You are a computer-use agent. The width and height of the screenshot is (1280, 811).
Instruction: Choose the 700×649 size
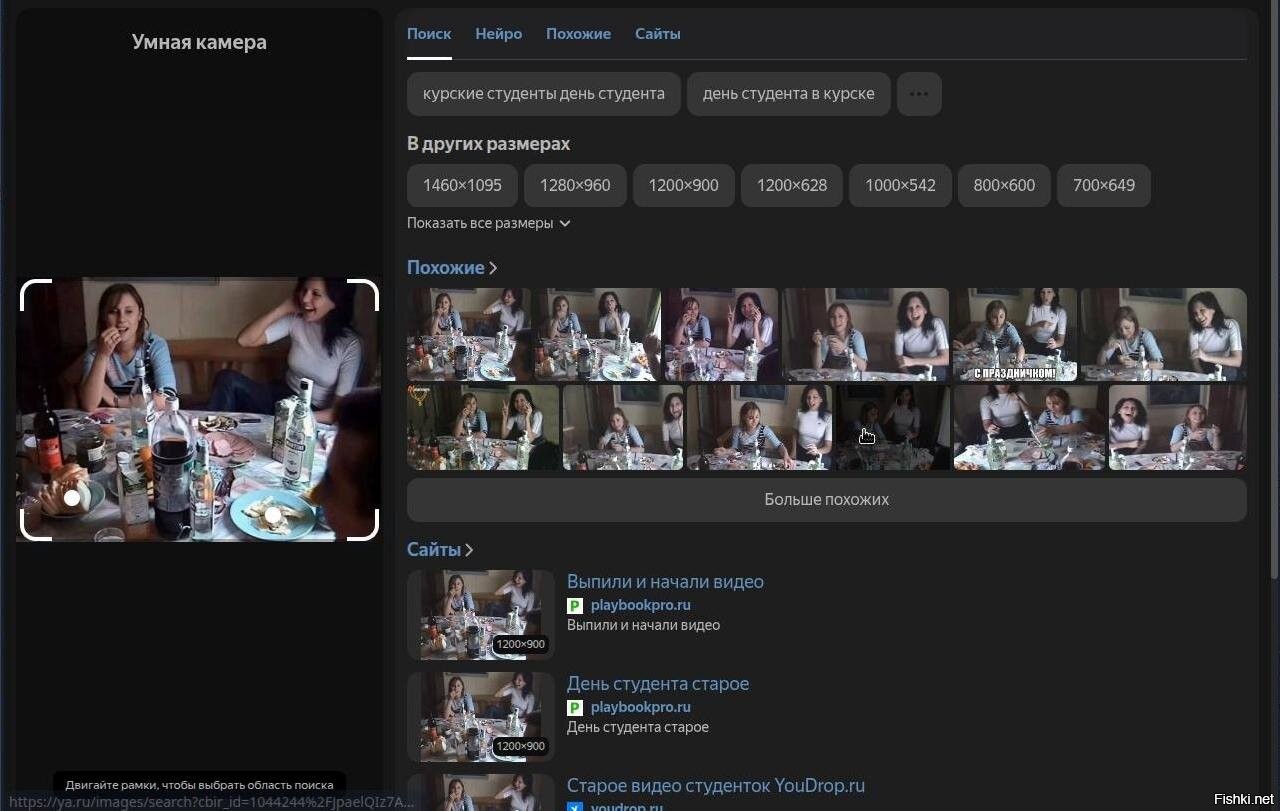[x=1104, y=185]
